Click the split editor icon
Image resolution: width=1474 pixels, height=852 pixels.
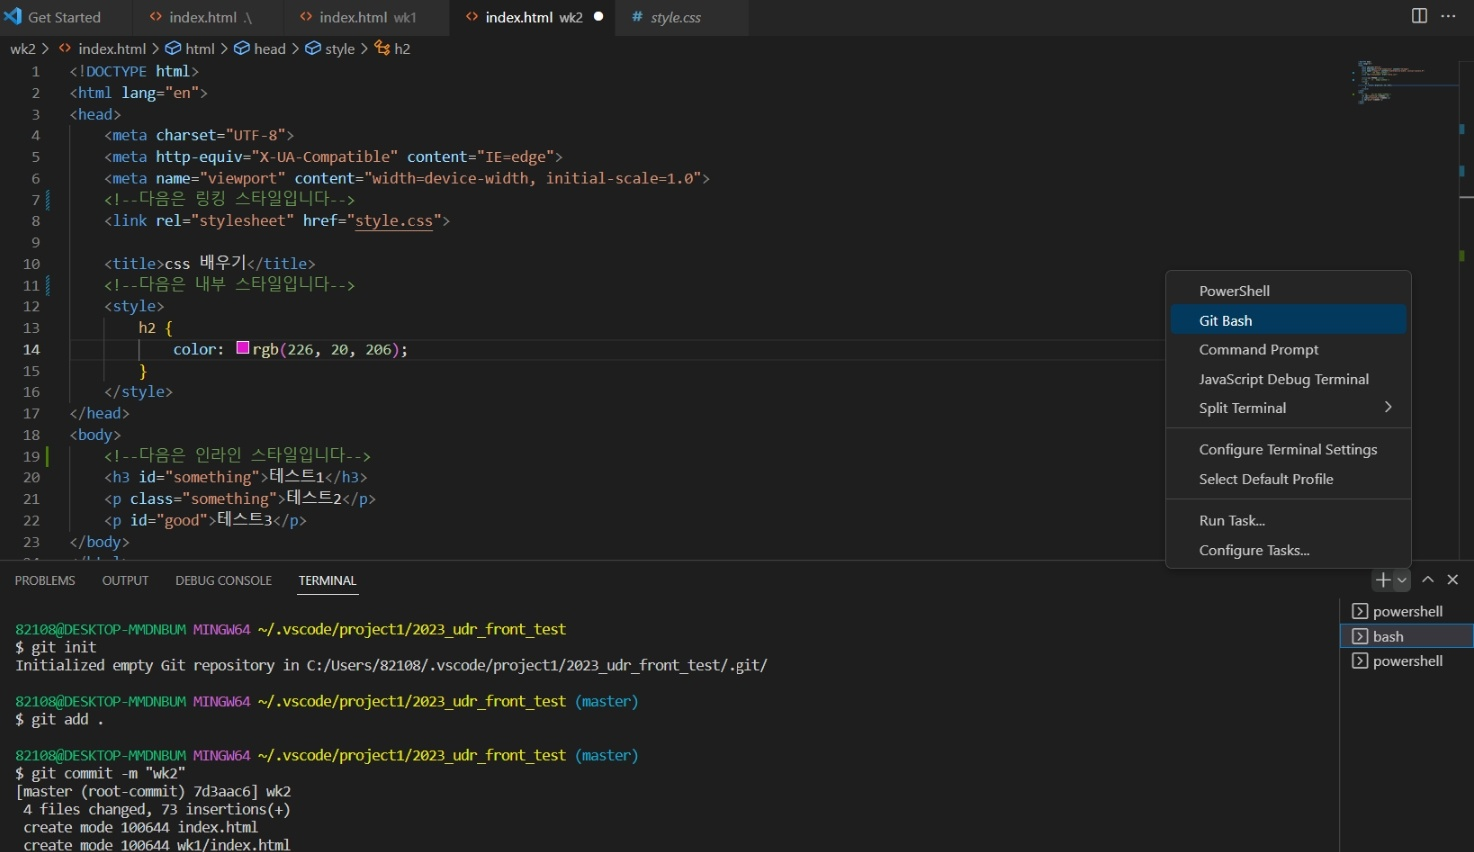pyautogui.click(x=1419, y=16)
